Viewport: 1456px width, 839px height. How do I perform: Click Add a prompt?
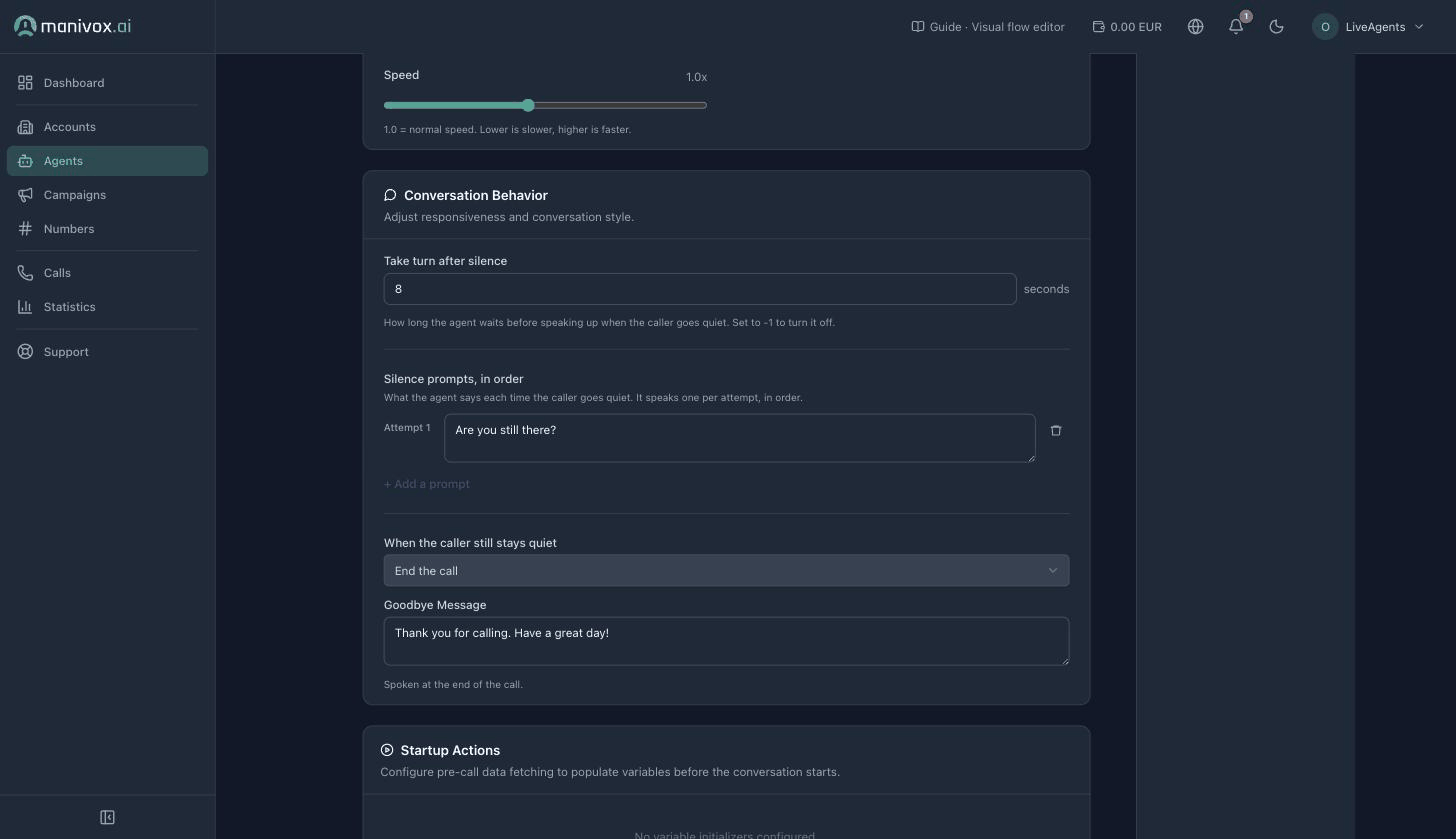coord(427,484)
